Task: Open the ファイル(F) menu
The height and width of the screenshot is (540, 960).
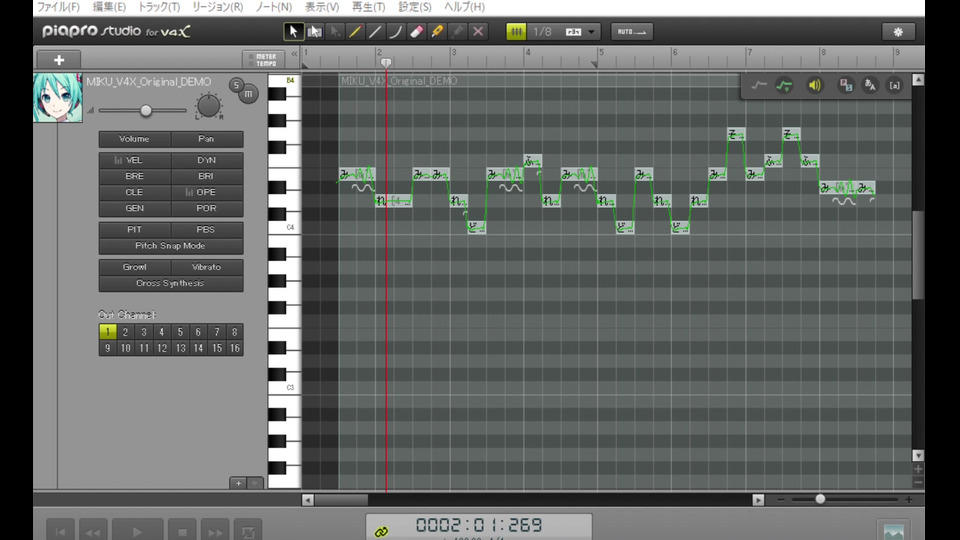Action: 58,7
